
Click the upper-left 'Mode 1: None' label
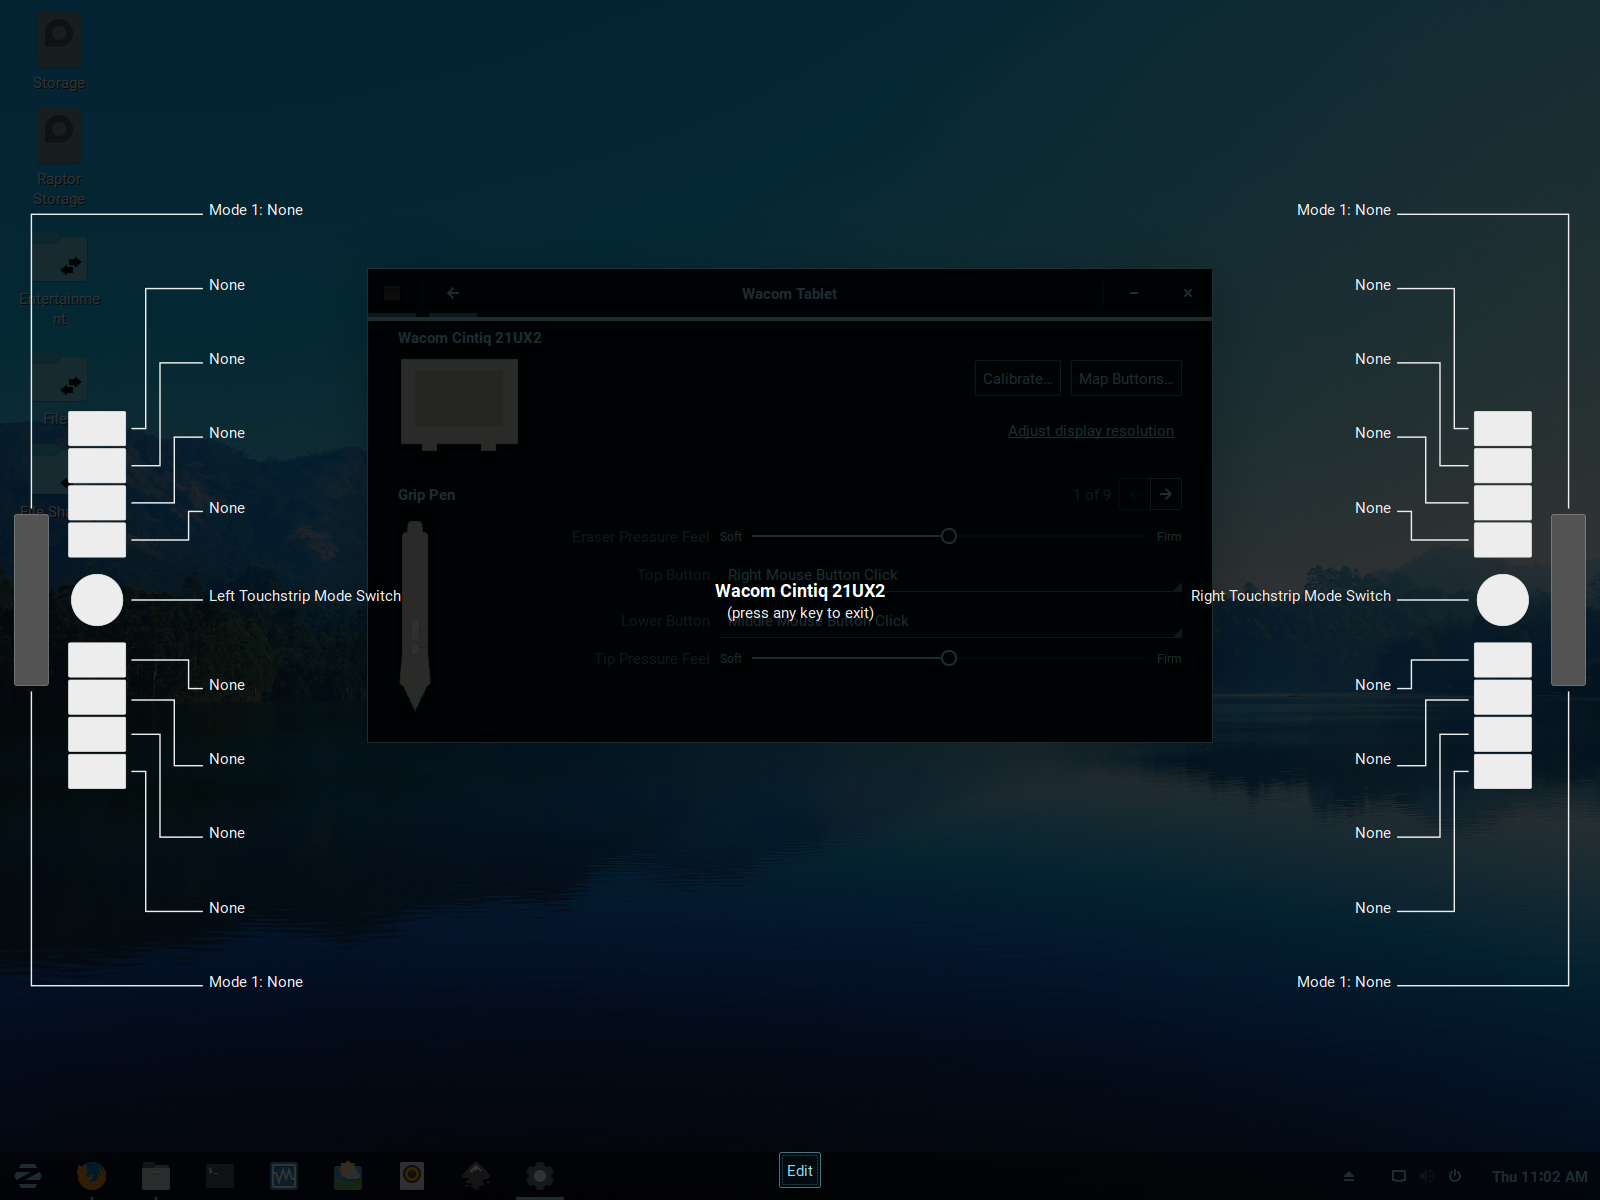pyautogui.click(x=256, y=210)
